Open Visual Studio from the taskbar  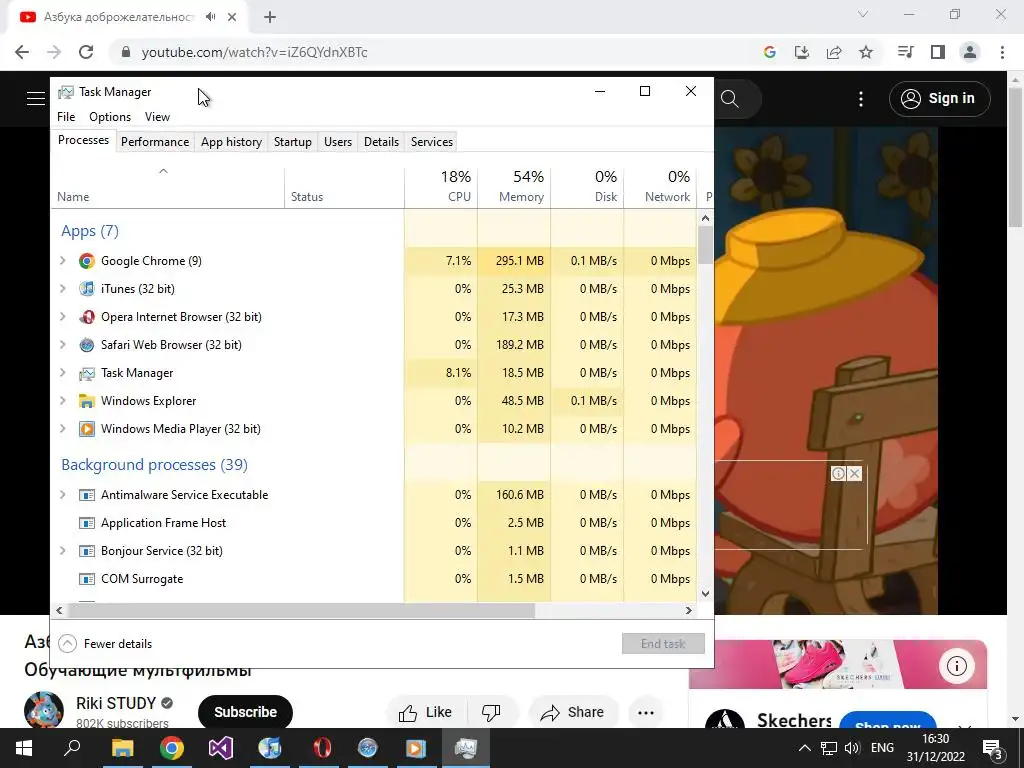[221, 748]
